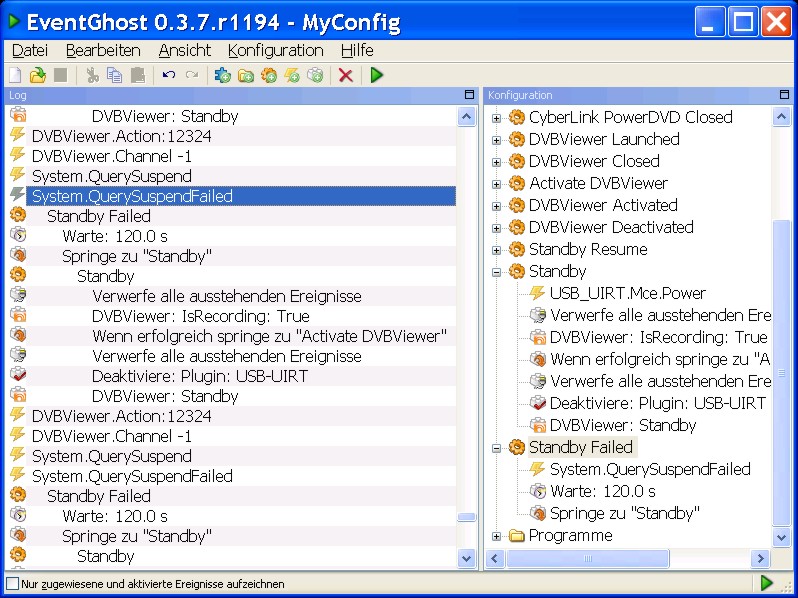Click the Konfiguration scroll left arrow

[494, 558]
